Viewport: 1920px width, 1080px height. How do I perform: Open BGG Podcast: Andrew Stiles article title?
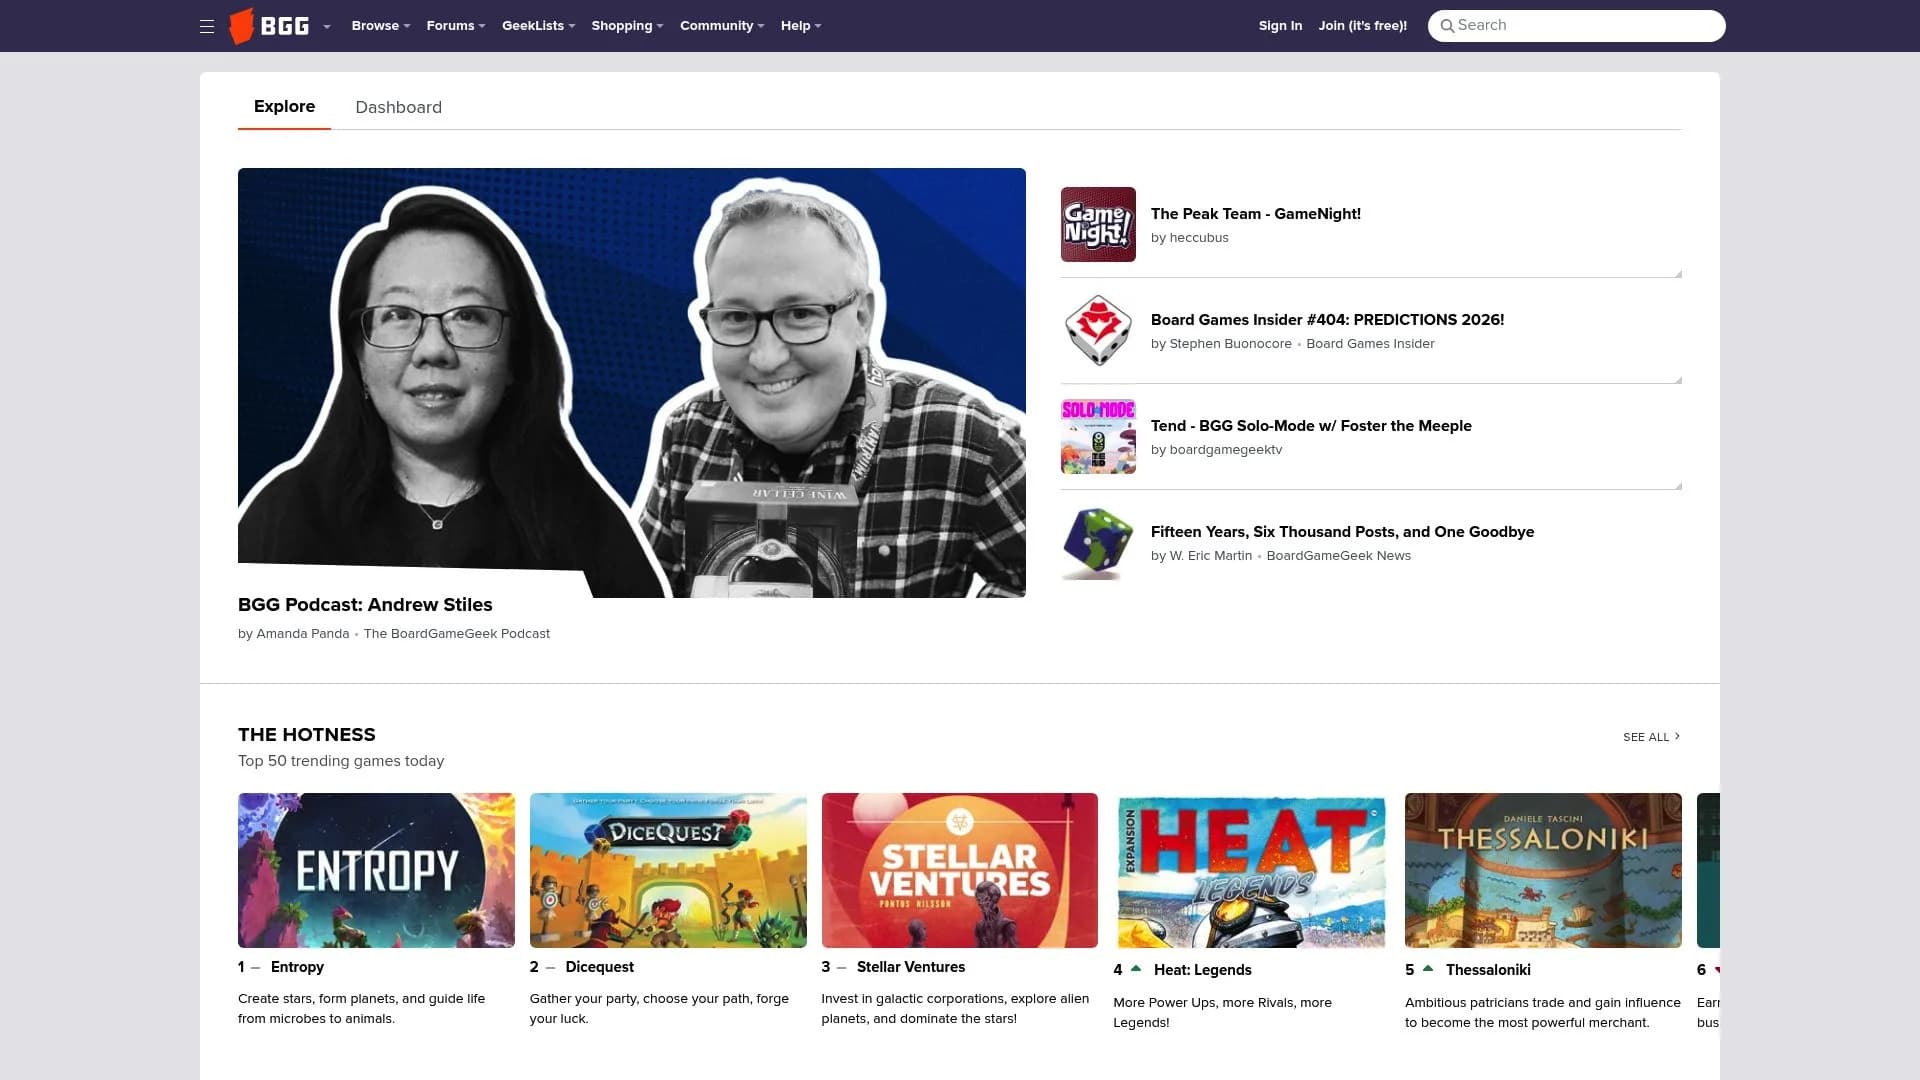(365, 605)
